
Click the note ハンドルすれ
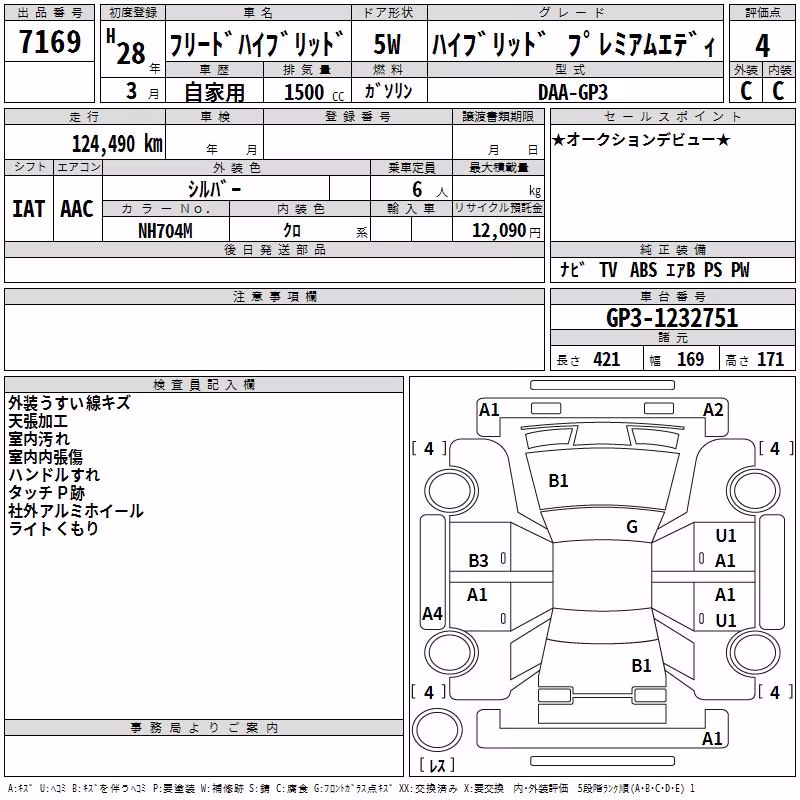[x=54, y=474]
